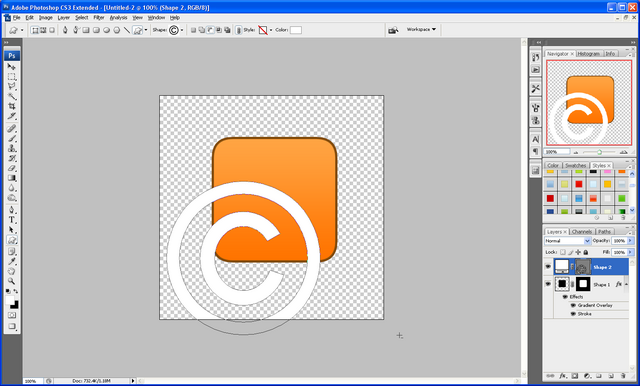Toggle Gradient Overlay effect visibility

coord(573,305)
